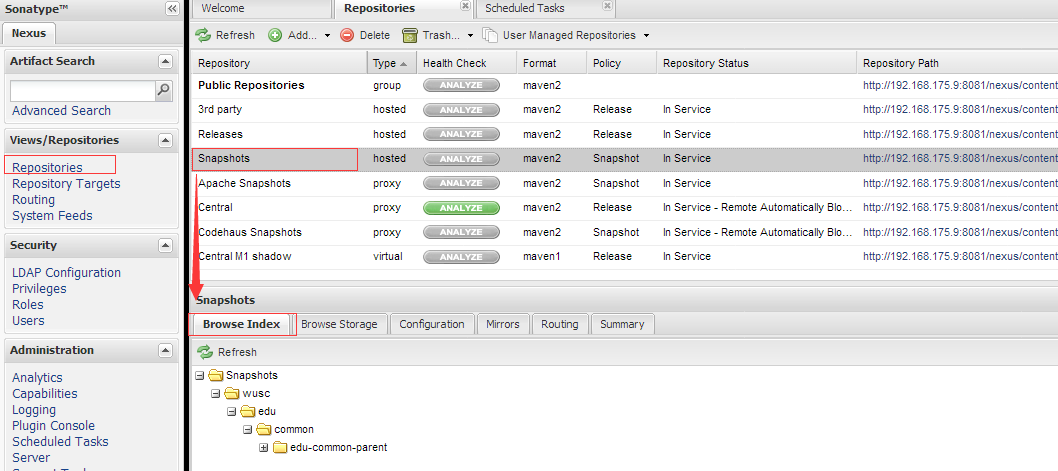Open the Summary tab
1058x471 pixels.
pos(622,324)
